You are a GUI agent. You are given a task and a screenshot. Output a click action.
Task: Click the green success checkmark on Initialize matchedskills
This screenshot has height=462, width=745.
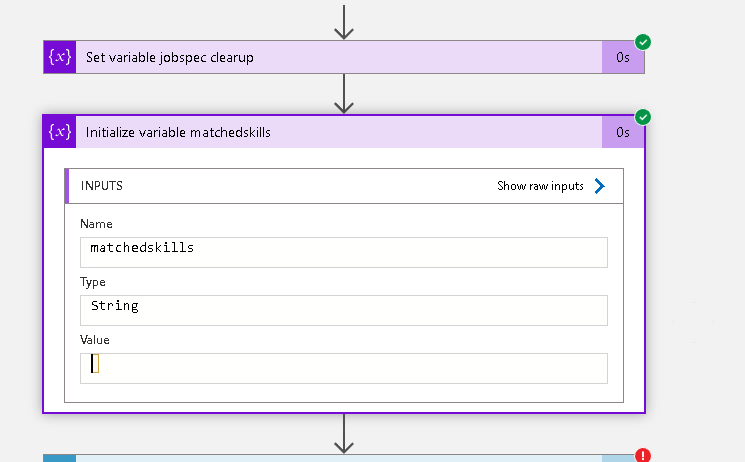point(643,117)
